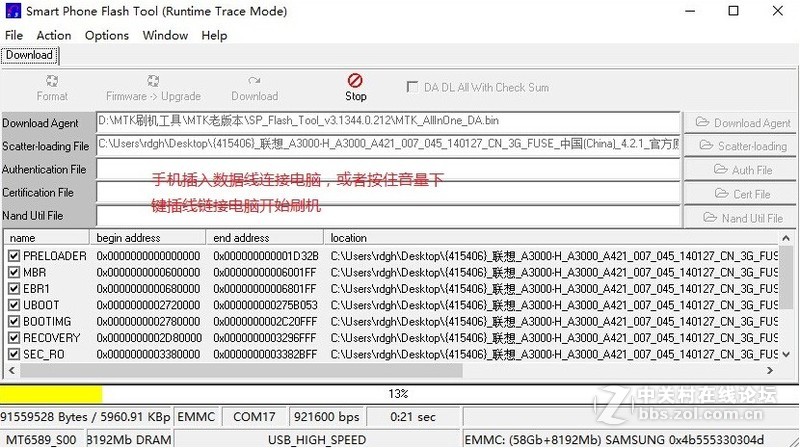This screenshot has width=800, height=448.
Task: Click the 8192Mb DRAM status entry
Action: tap(129, 439)
